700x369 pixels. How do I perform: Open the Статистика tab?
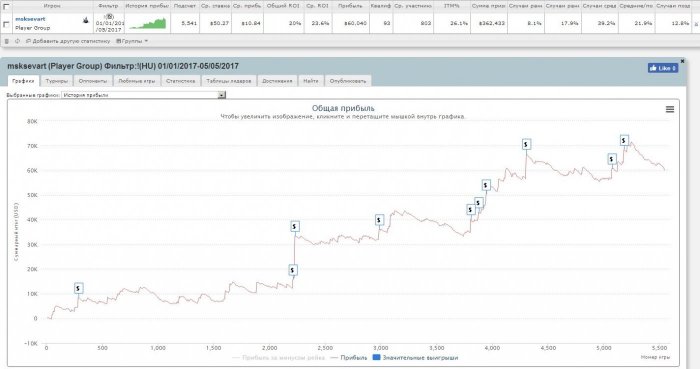tap(181, 81)
